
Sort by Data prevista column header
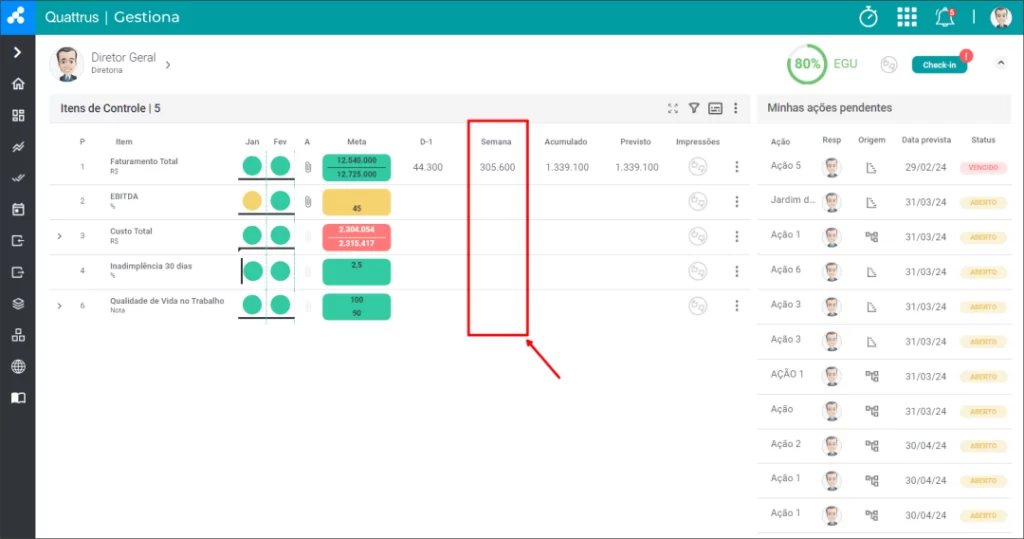click(x=926, y=140)
